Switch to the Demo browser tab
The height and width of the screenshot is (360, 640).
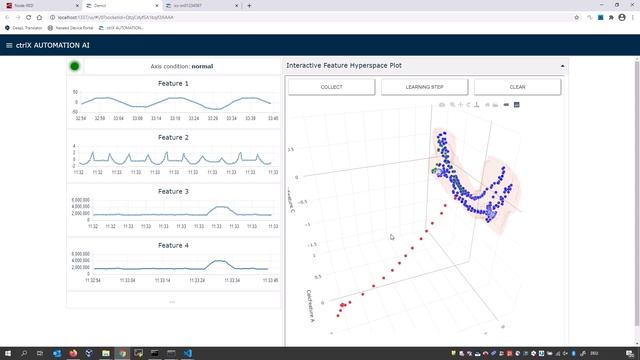[x=122, y=6]
